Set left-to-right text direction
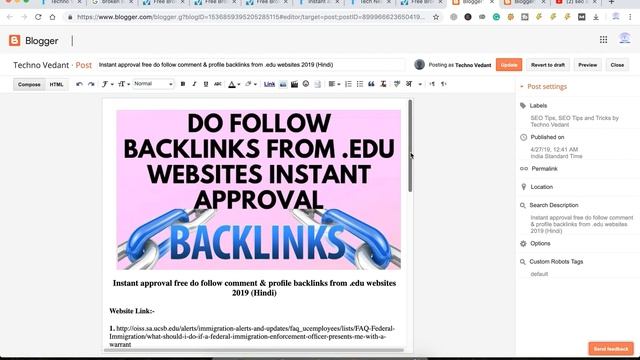The height and width of the screenshot is (360, 640). [432, 84]
